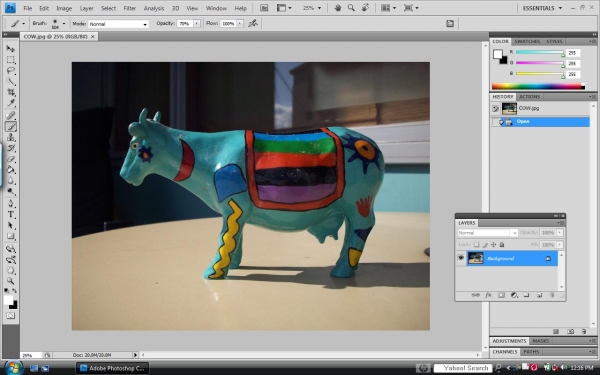The width and height of the screenshot is (600, 375).
Task: Open the Filter menu
Action: [129, 8]
